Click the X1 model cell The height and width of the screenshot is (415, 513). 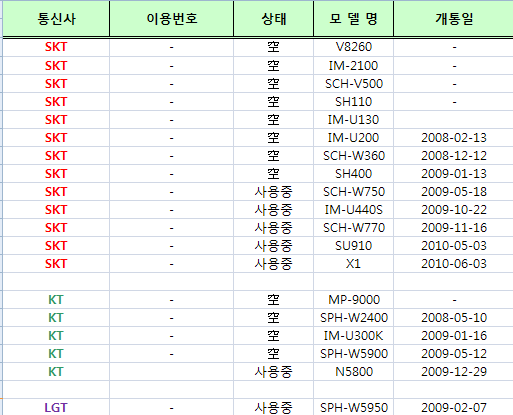pos(354,264)
